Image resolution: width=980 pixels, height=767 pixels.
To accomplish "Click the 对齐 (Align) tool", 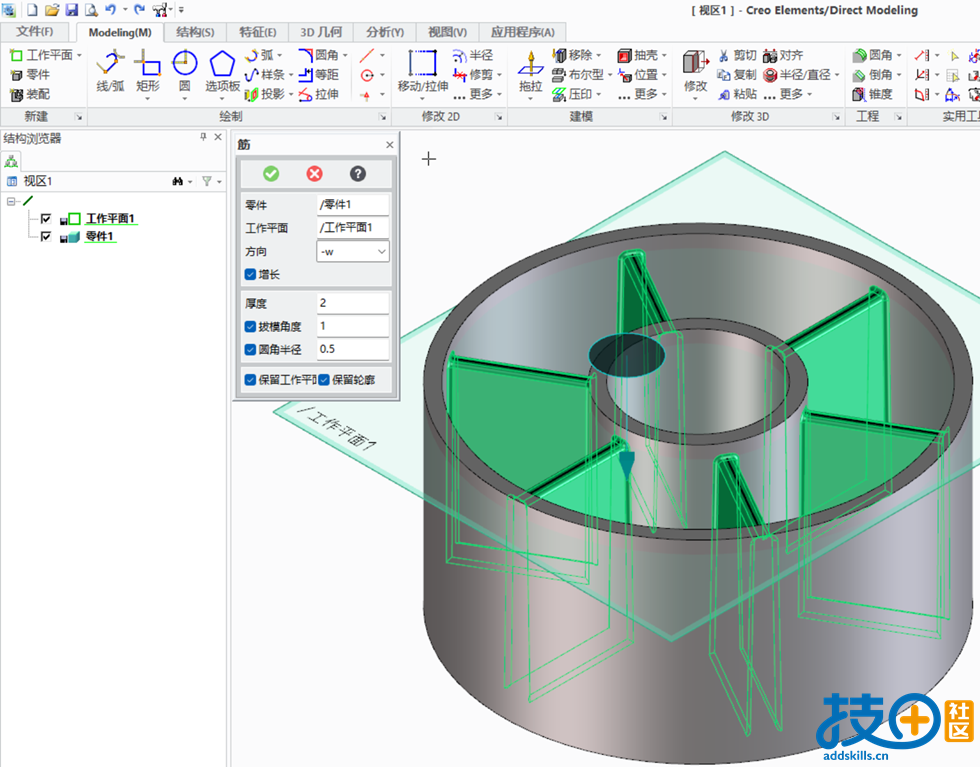I will point(783,56).
